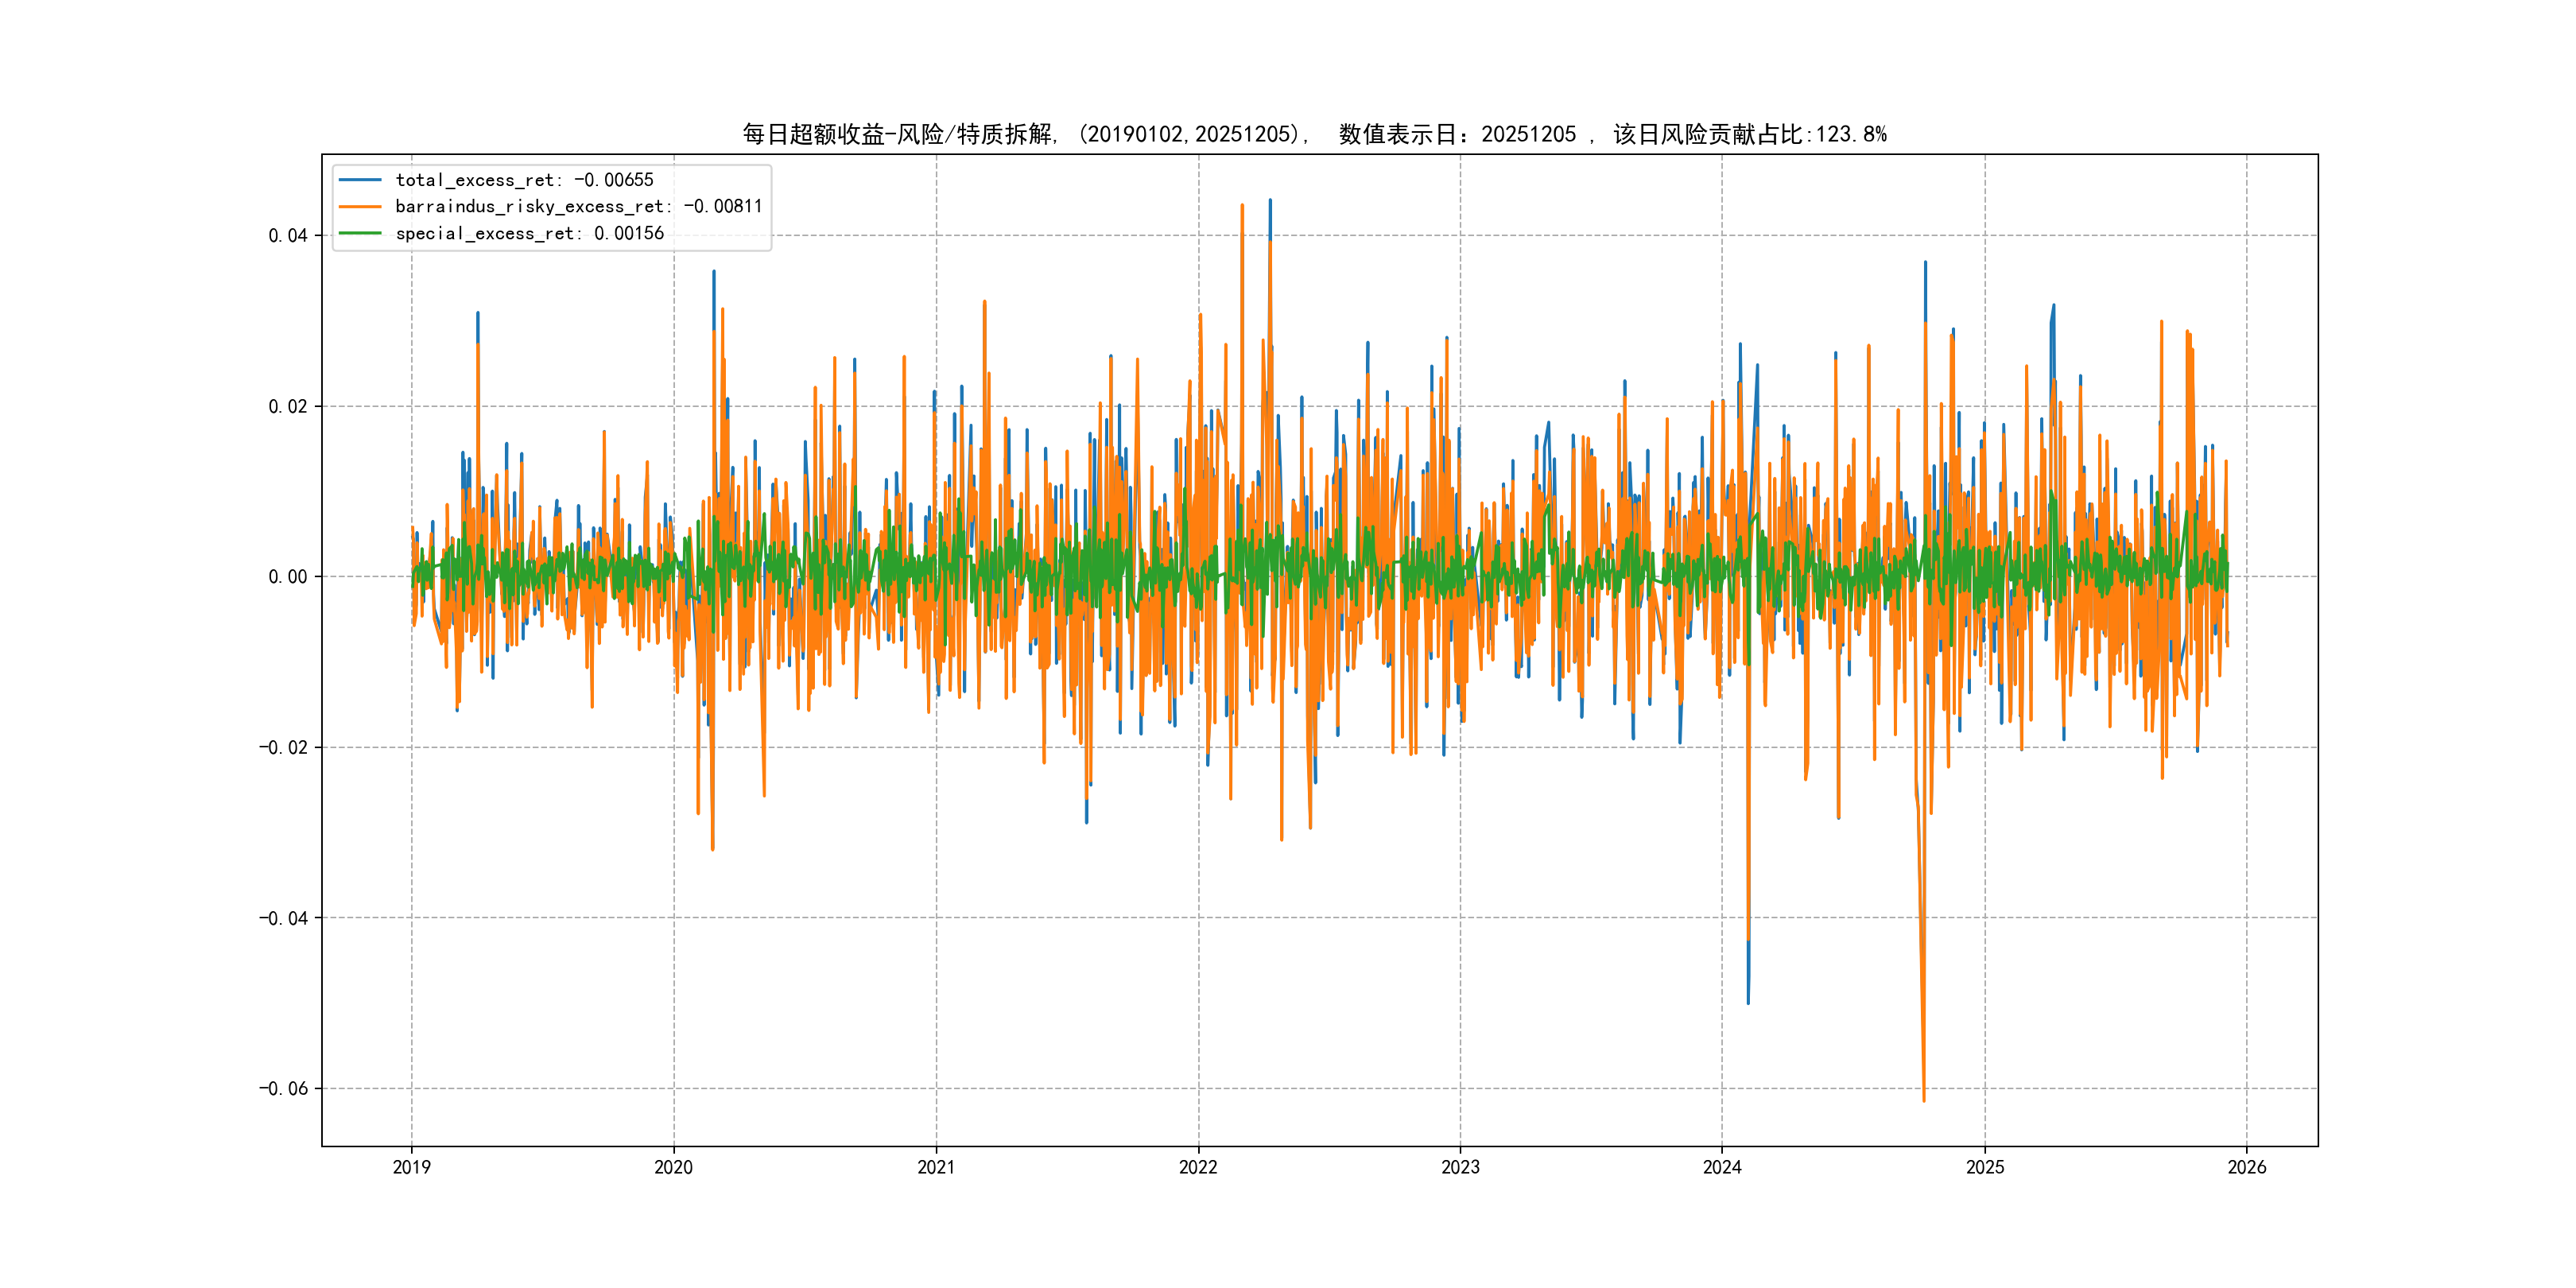Image resolution: width=2576 pixels, height=1288 pixels.
Task: Click the 2024 x-axis tick label
Action: [x=1722, y=1167]
